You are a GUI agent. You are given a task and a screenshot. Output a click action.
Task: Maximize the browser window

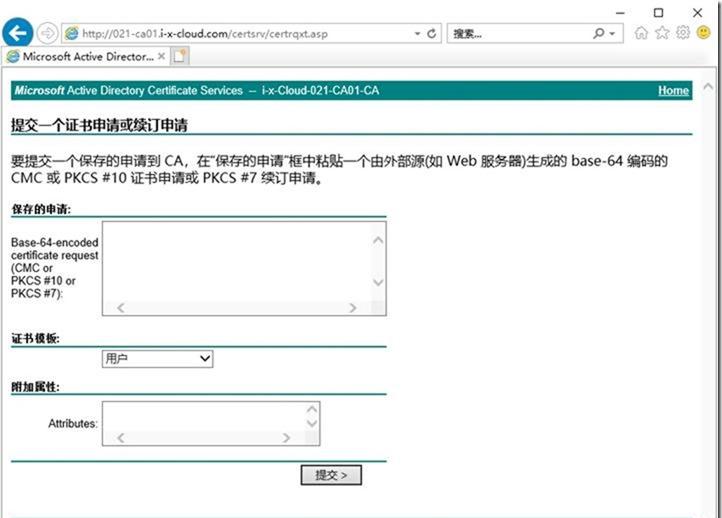[659, 13]
